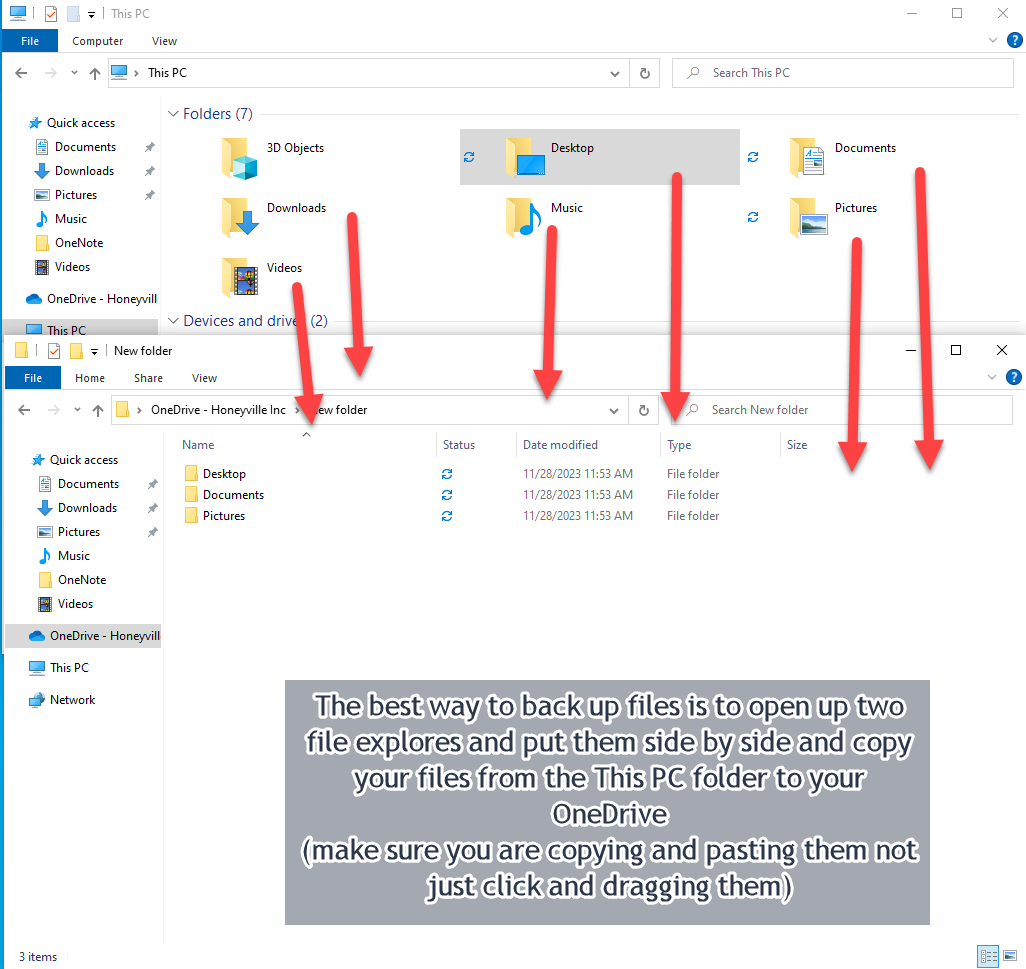
Task: Expand the ribbon in New folder window
Action: point(992,378)
